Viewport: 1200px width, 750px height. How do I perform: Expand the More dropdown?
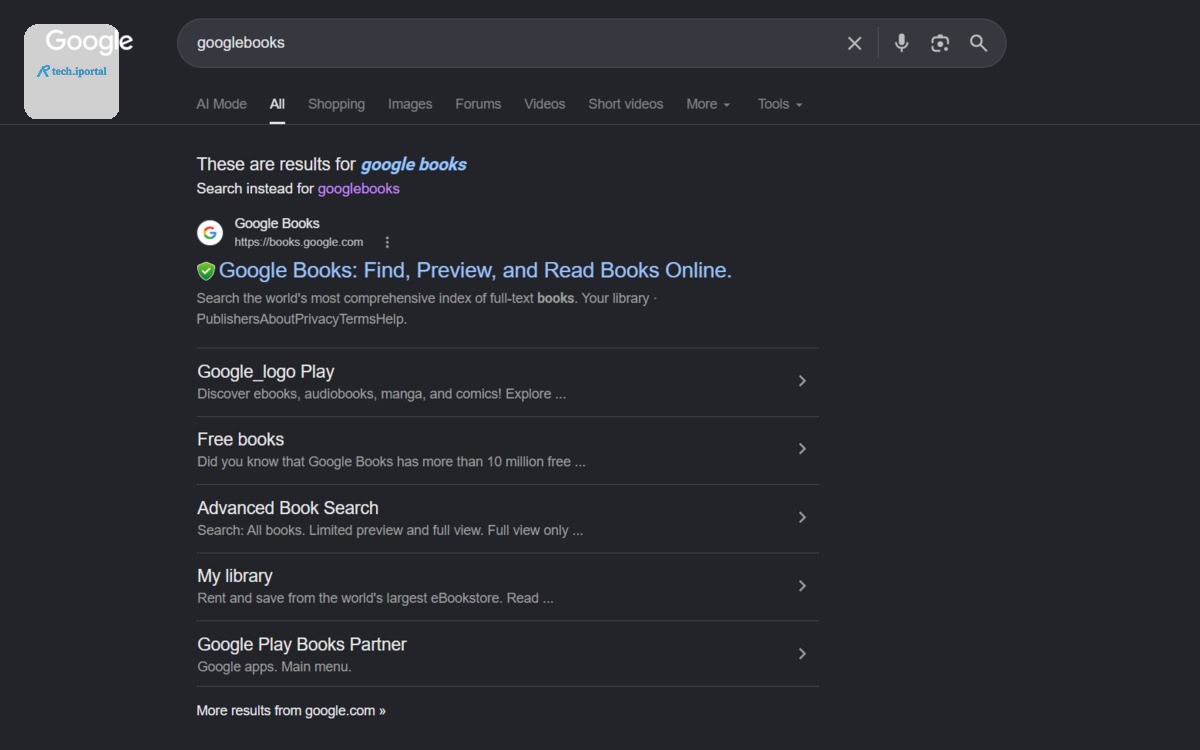pos(708,104)
